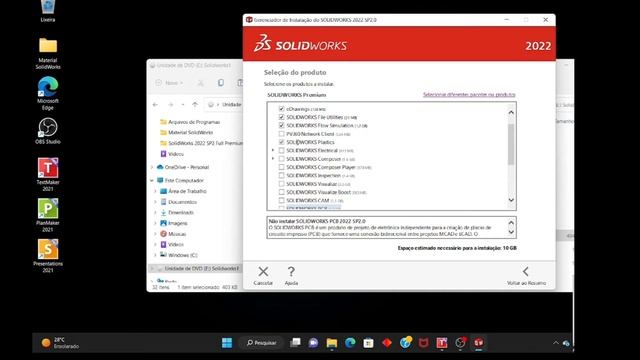640x360 pixels.
Task: Expand SOLIDWORKS Composer tree node
Action: [x=273, y=158]
